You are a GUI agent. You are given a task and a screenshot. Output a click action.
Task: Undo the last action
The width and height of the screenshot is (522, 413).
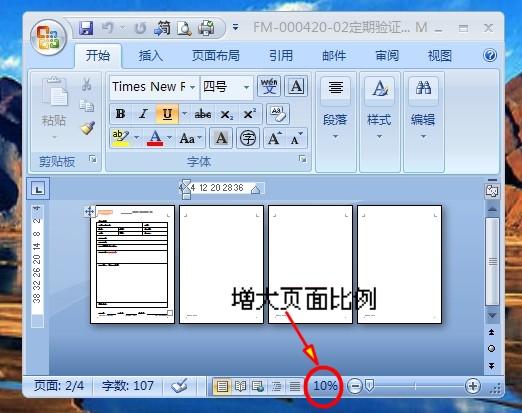[x=108, y=28]
